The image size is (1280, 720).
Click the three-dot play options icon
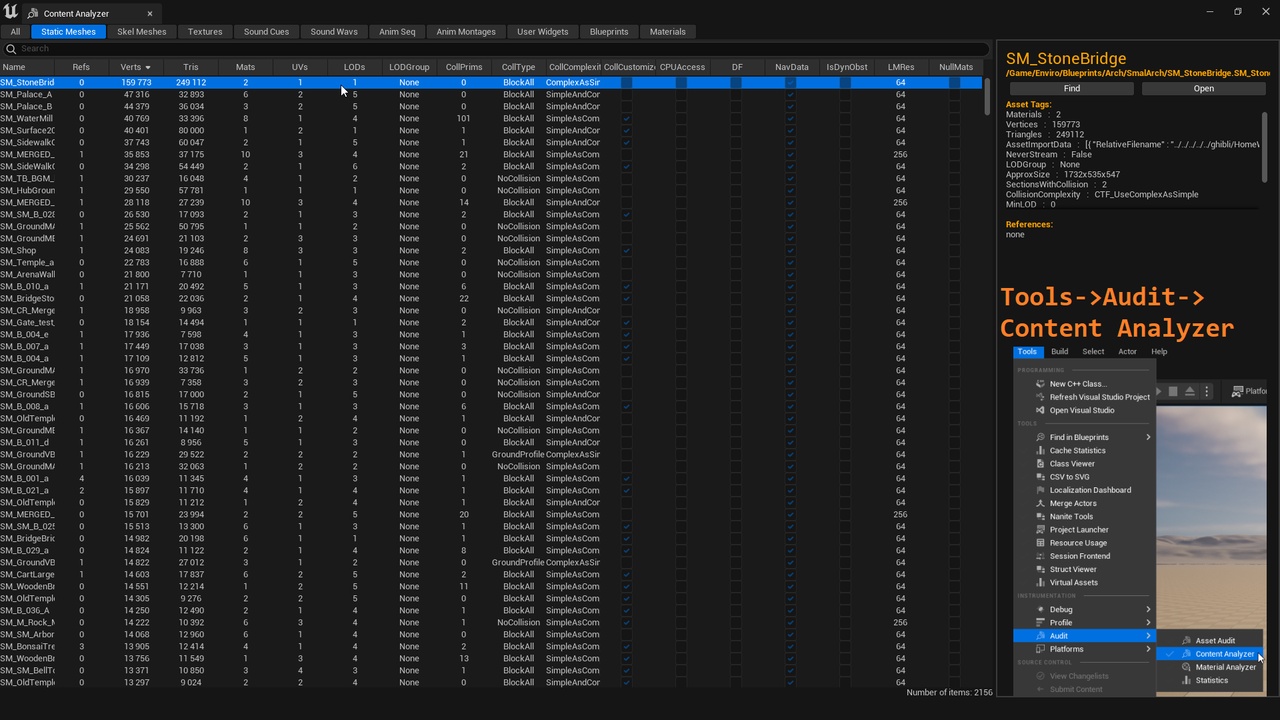[x=1207, y=391]
